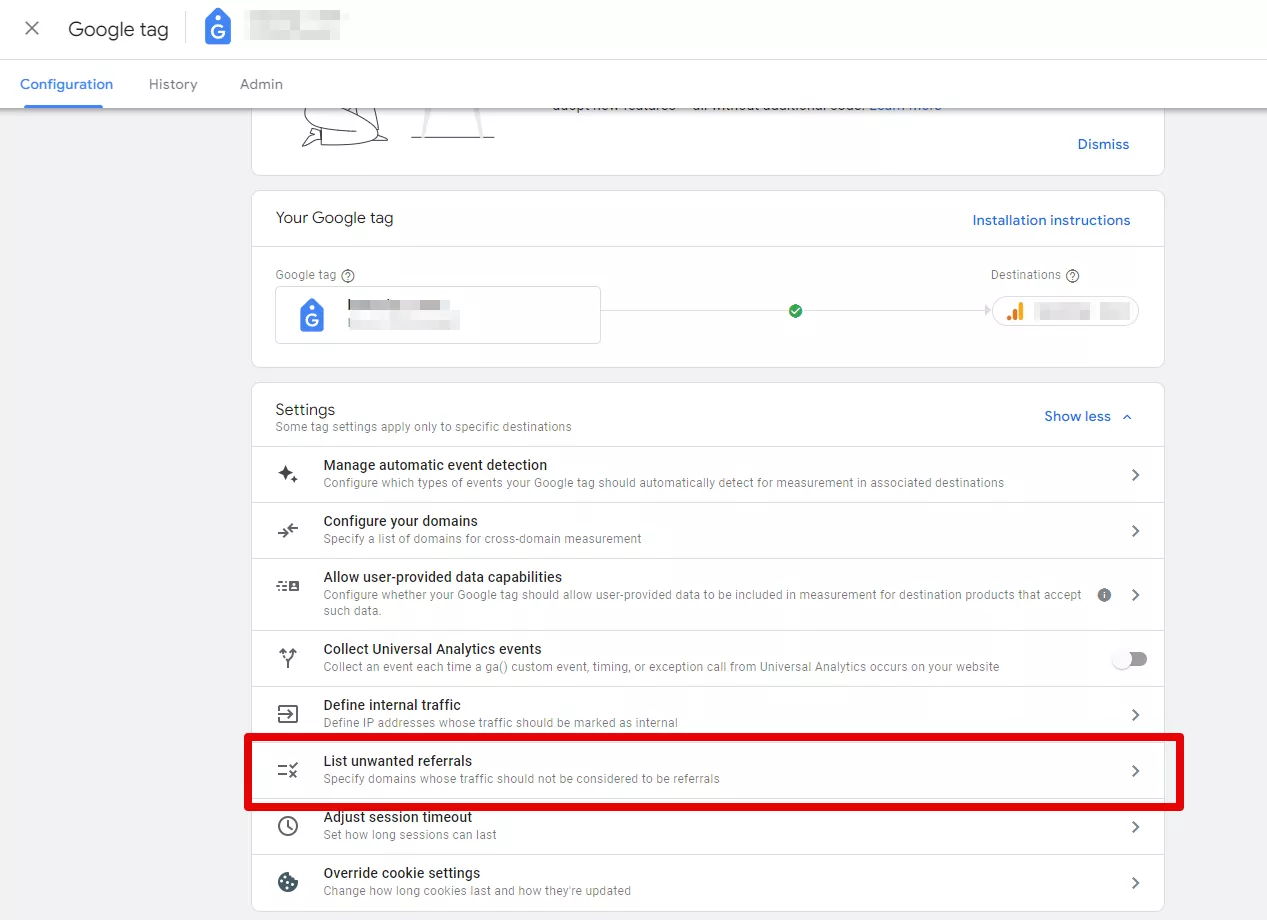The width and height of the screenshot is (1267, 920).
Task: Expand Override cookie settings chevron
Action: point(1135,883)
